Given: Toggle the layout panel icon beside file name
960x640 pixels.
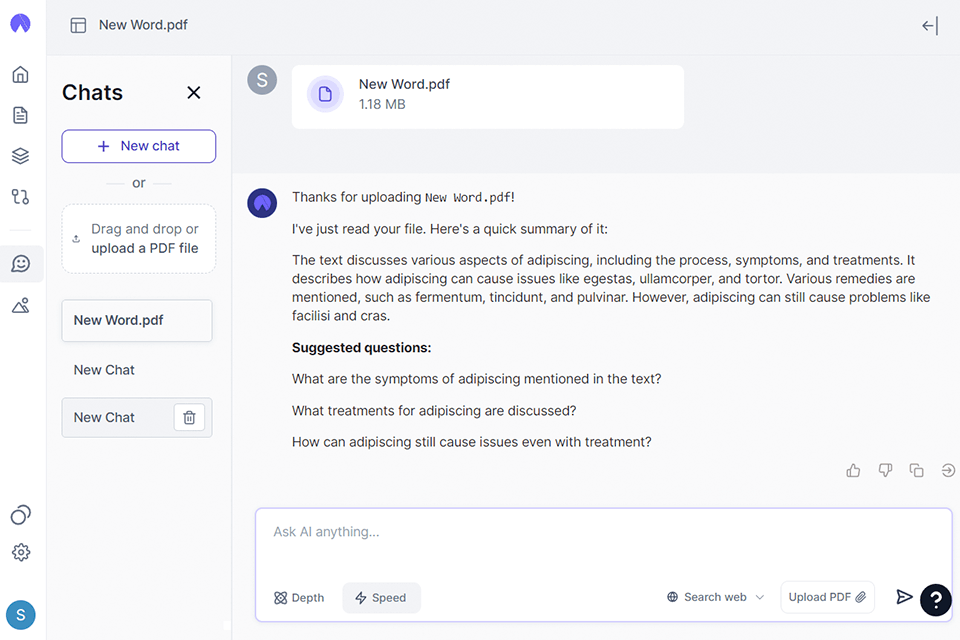Looking at the screenshot, I should (x=78, y=25).
